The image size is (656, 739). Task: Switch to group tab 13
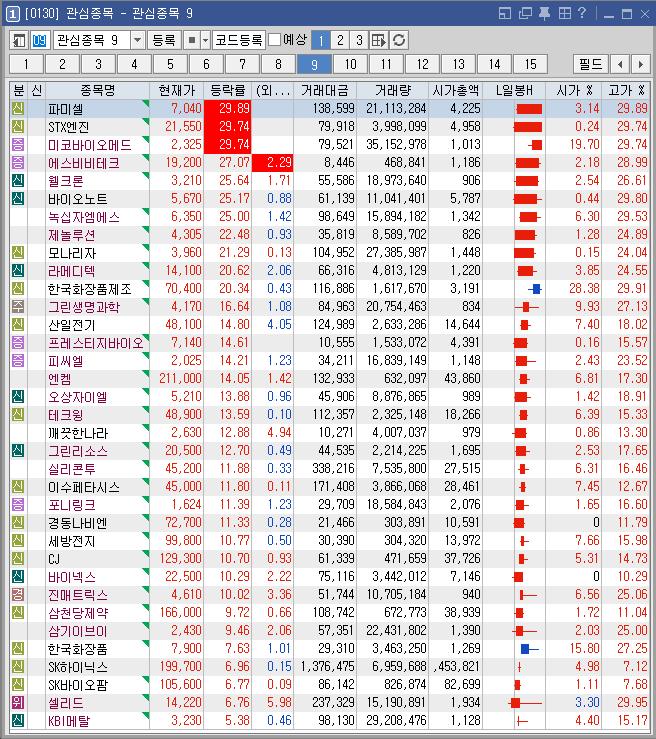(459, 64)
